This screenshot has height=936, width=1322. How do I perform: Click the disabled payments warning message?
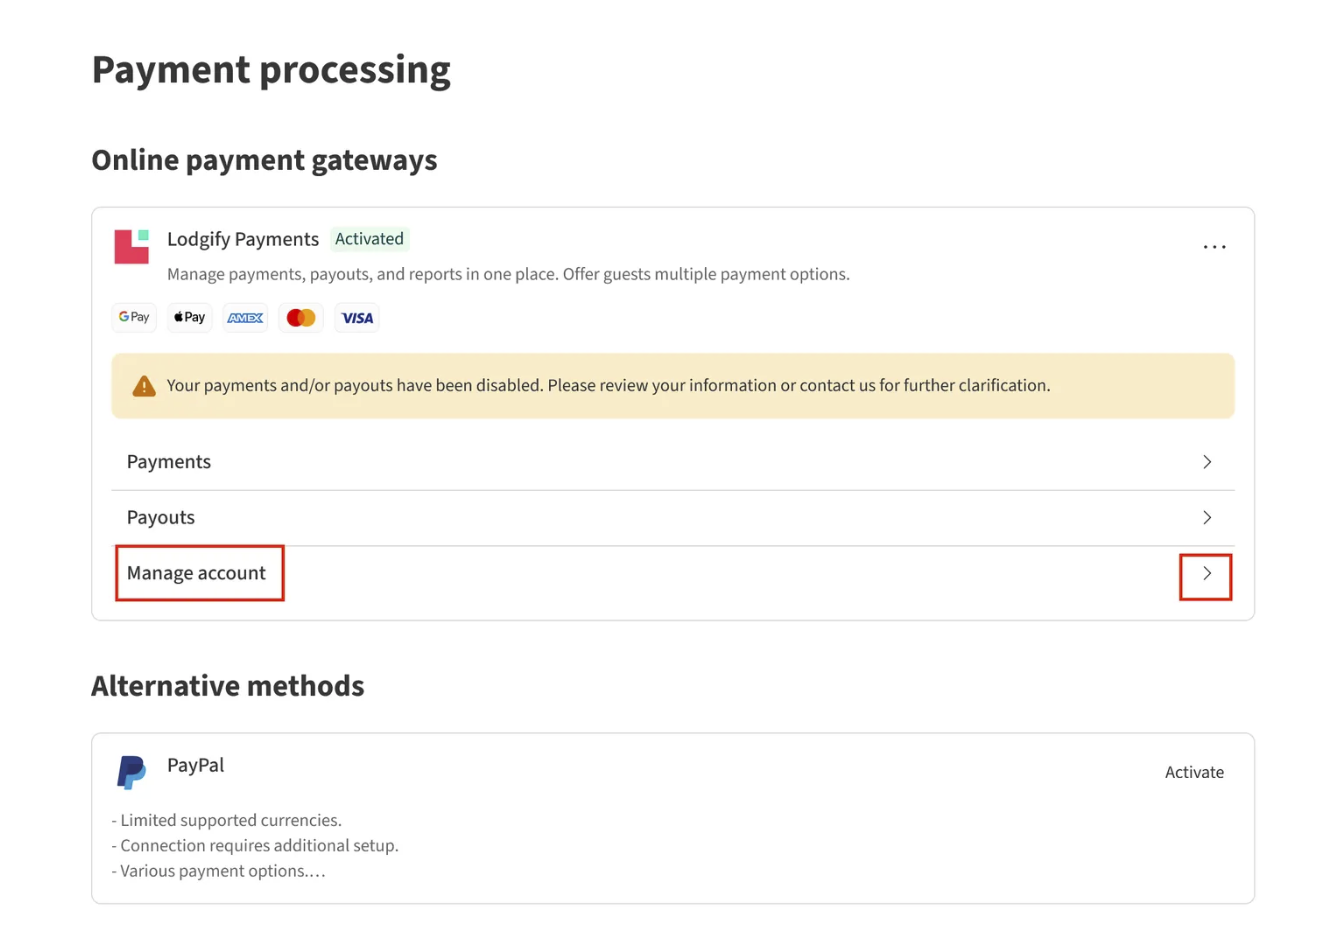(x=608, y=386)
